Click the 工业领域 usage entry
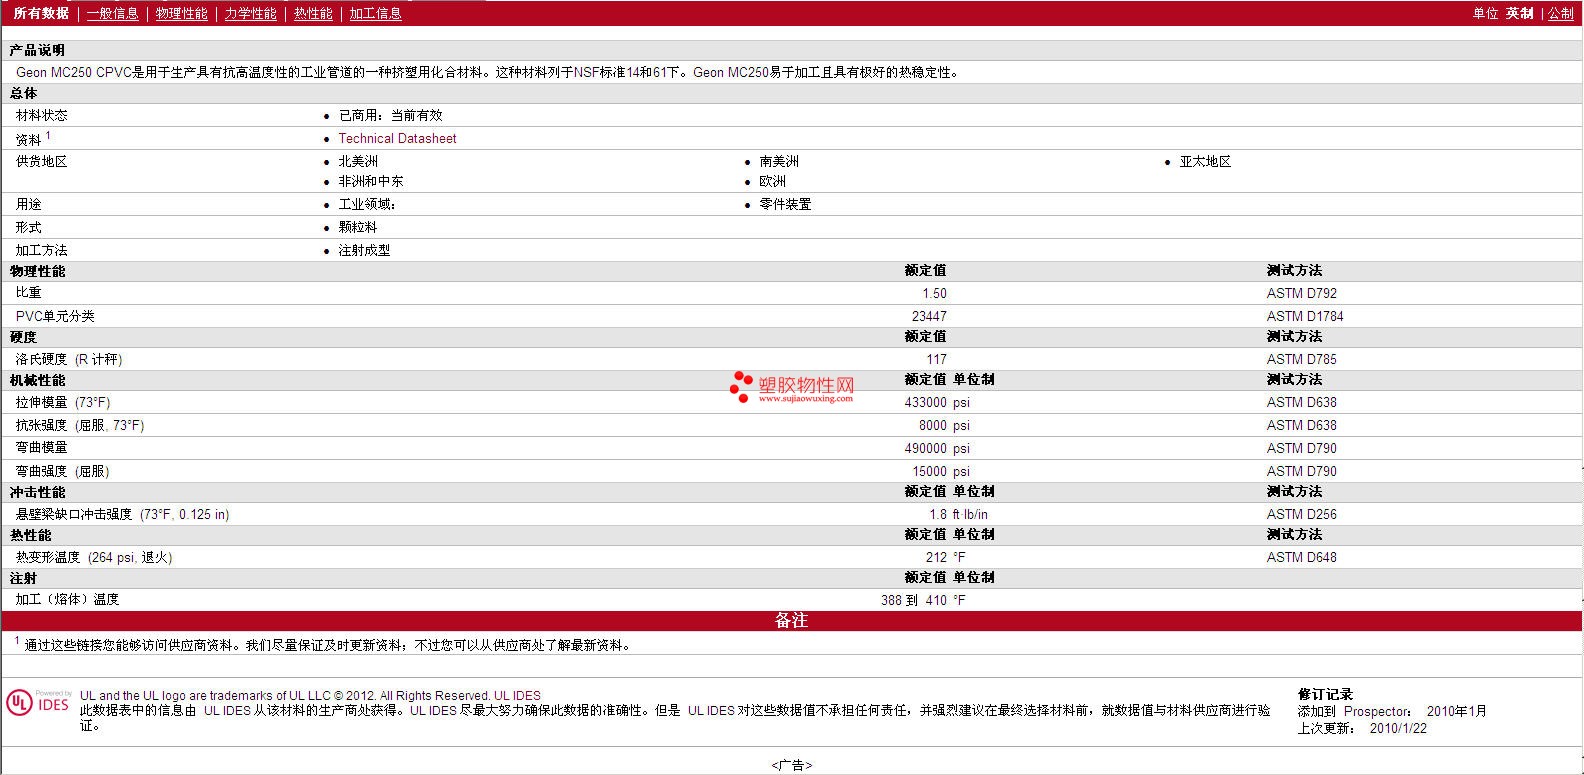 point(367,204)
